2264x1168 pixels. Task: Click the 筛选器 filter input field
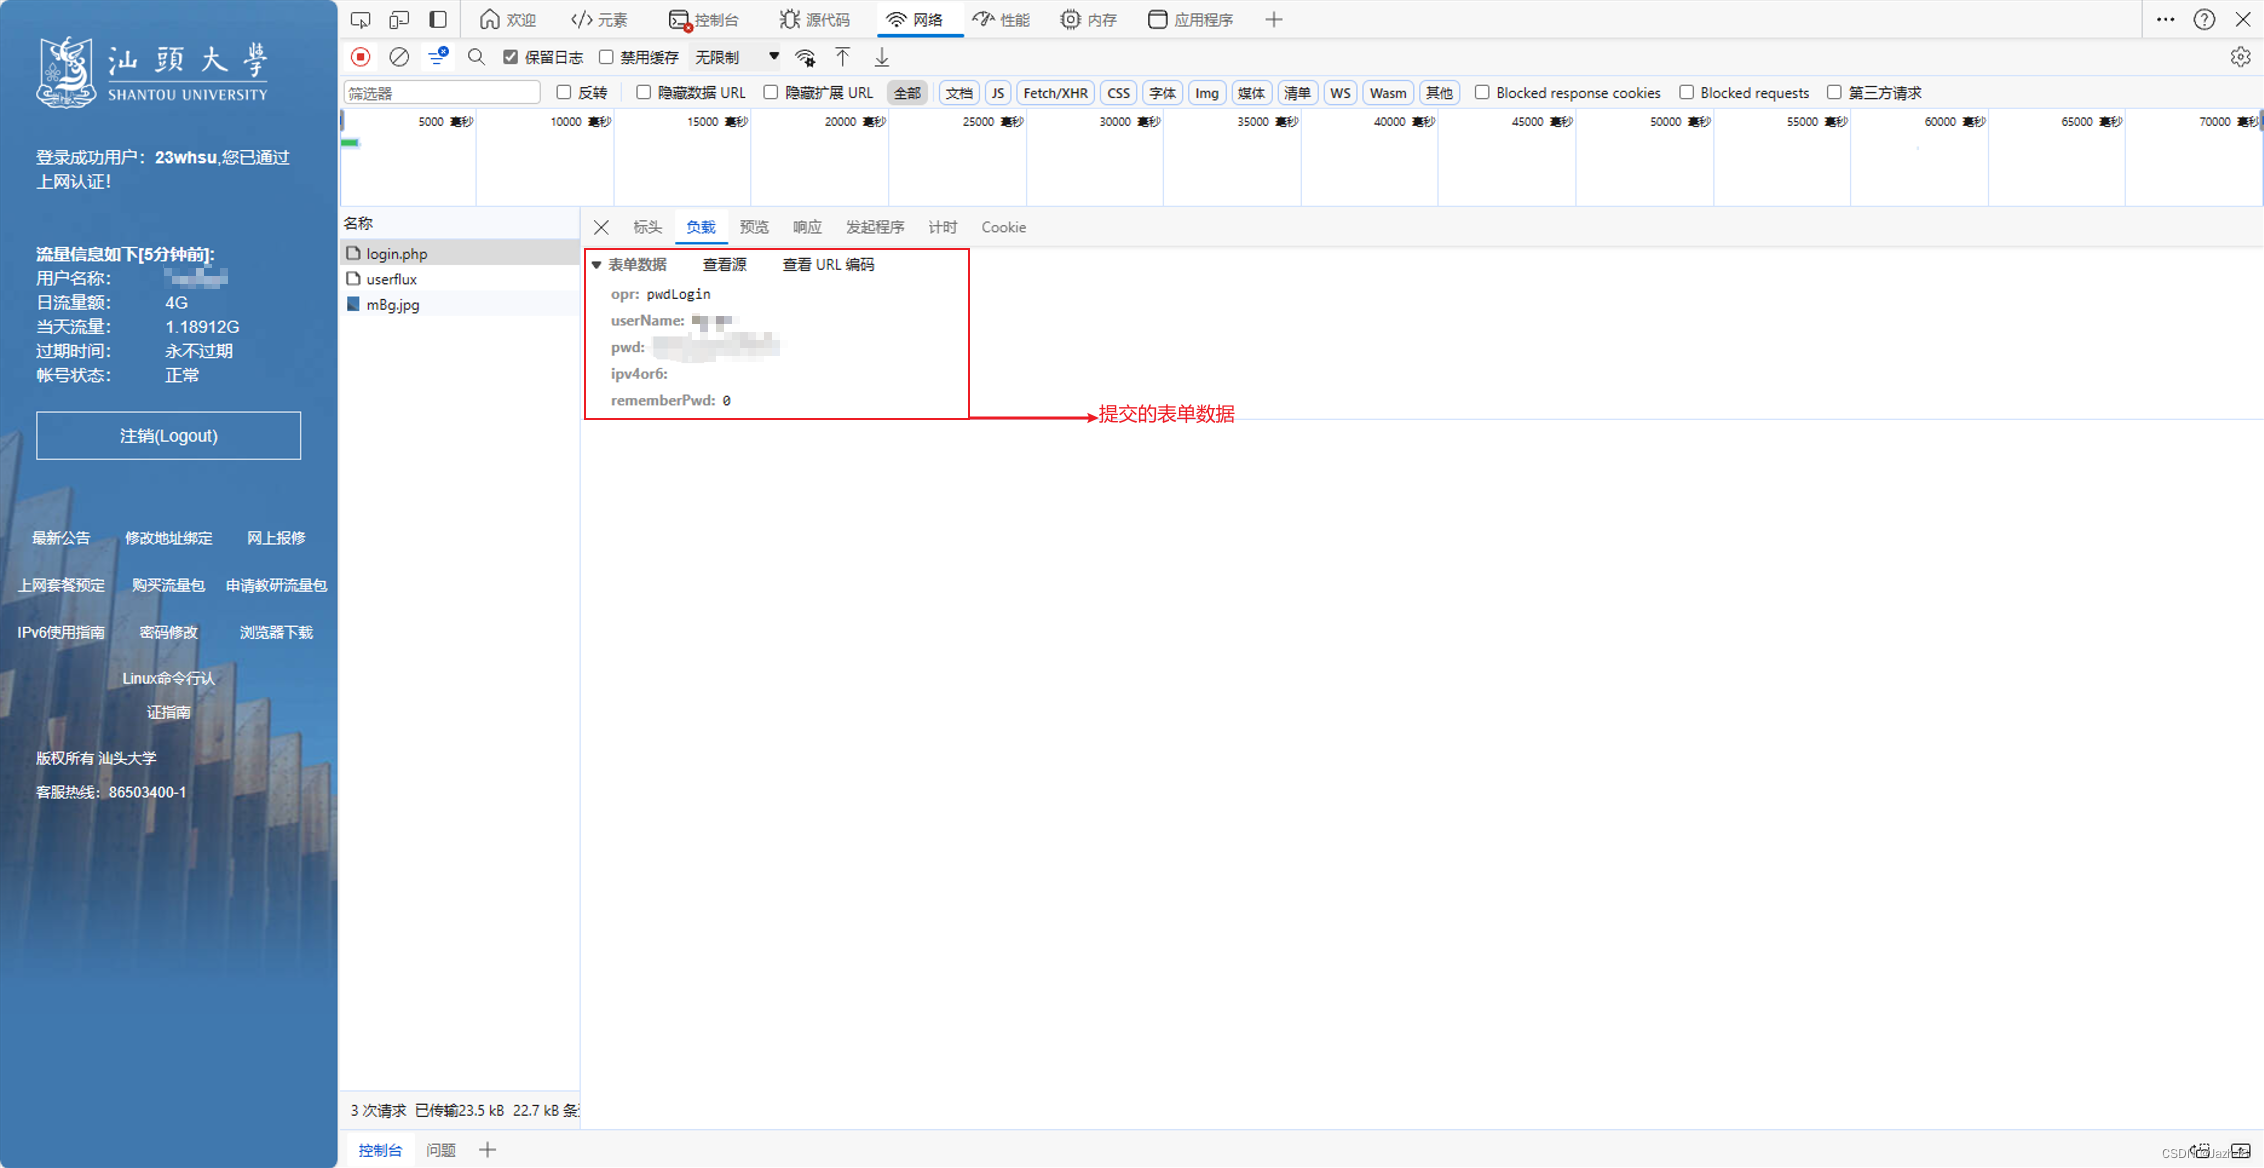click(441, 93)
